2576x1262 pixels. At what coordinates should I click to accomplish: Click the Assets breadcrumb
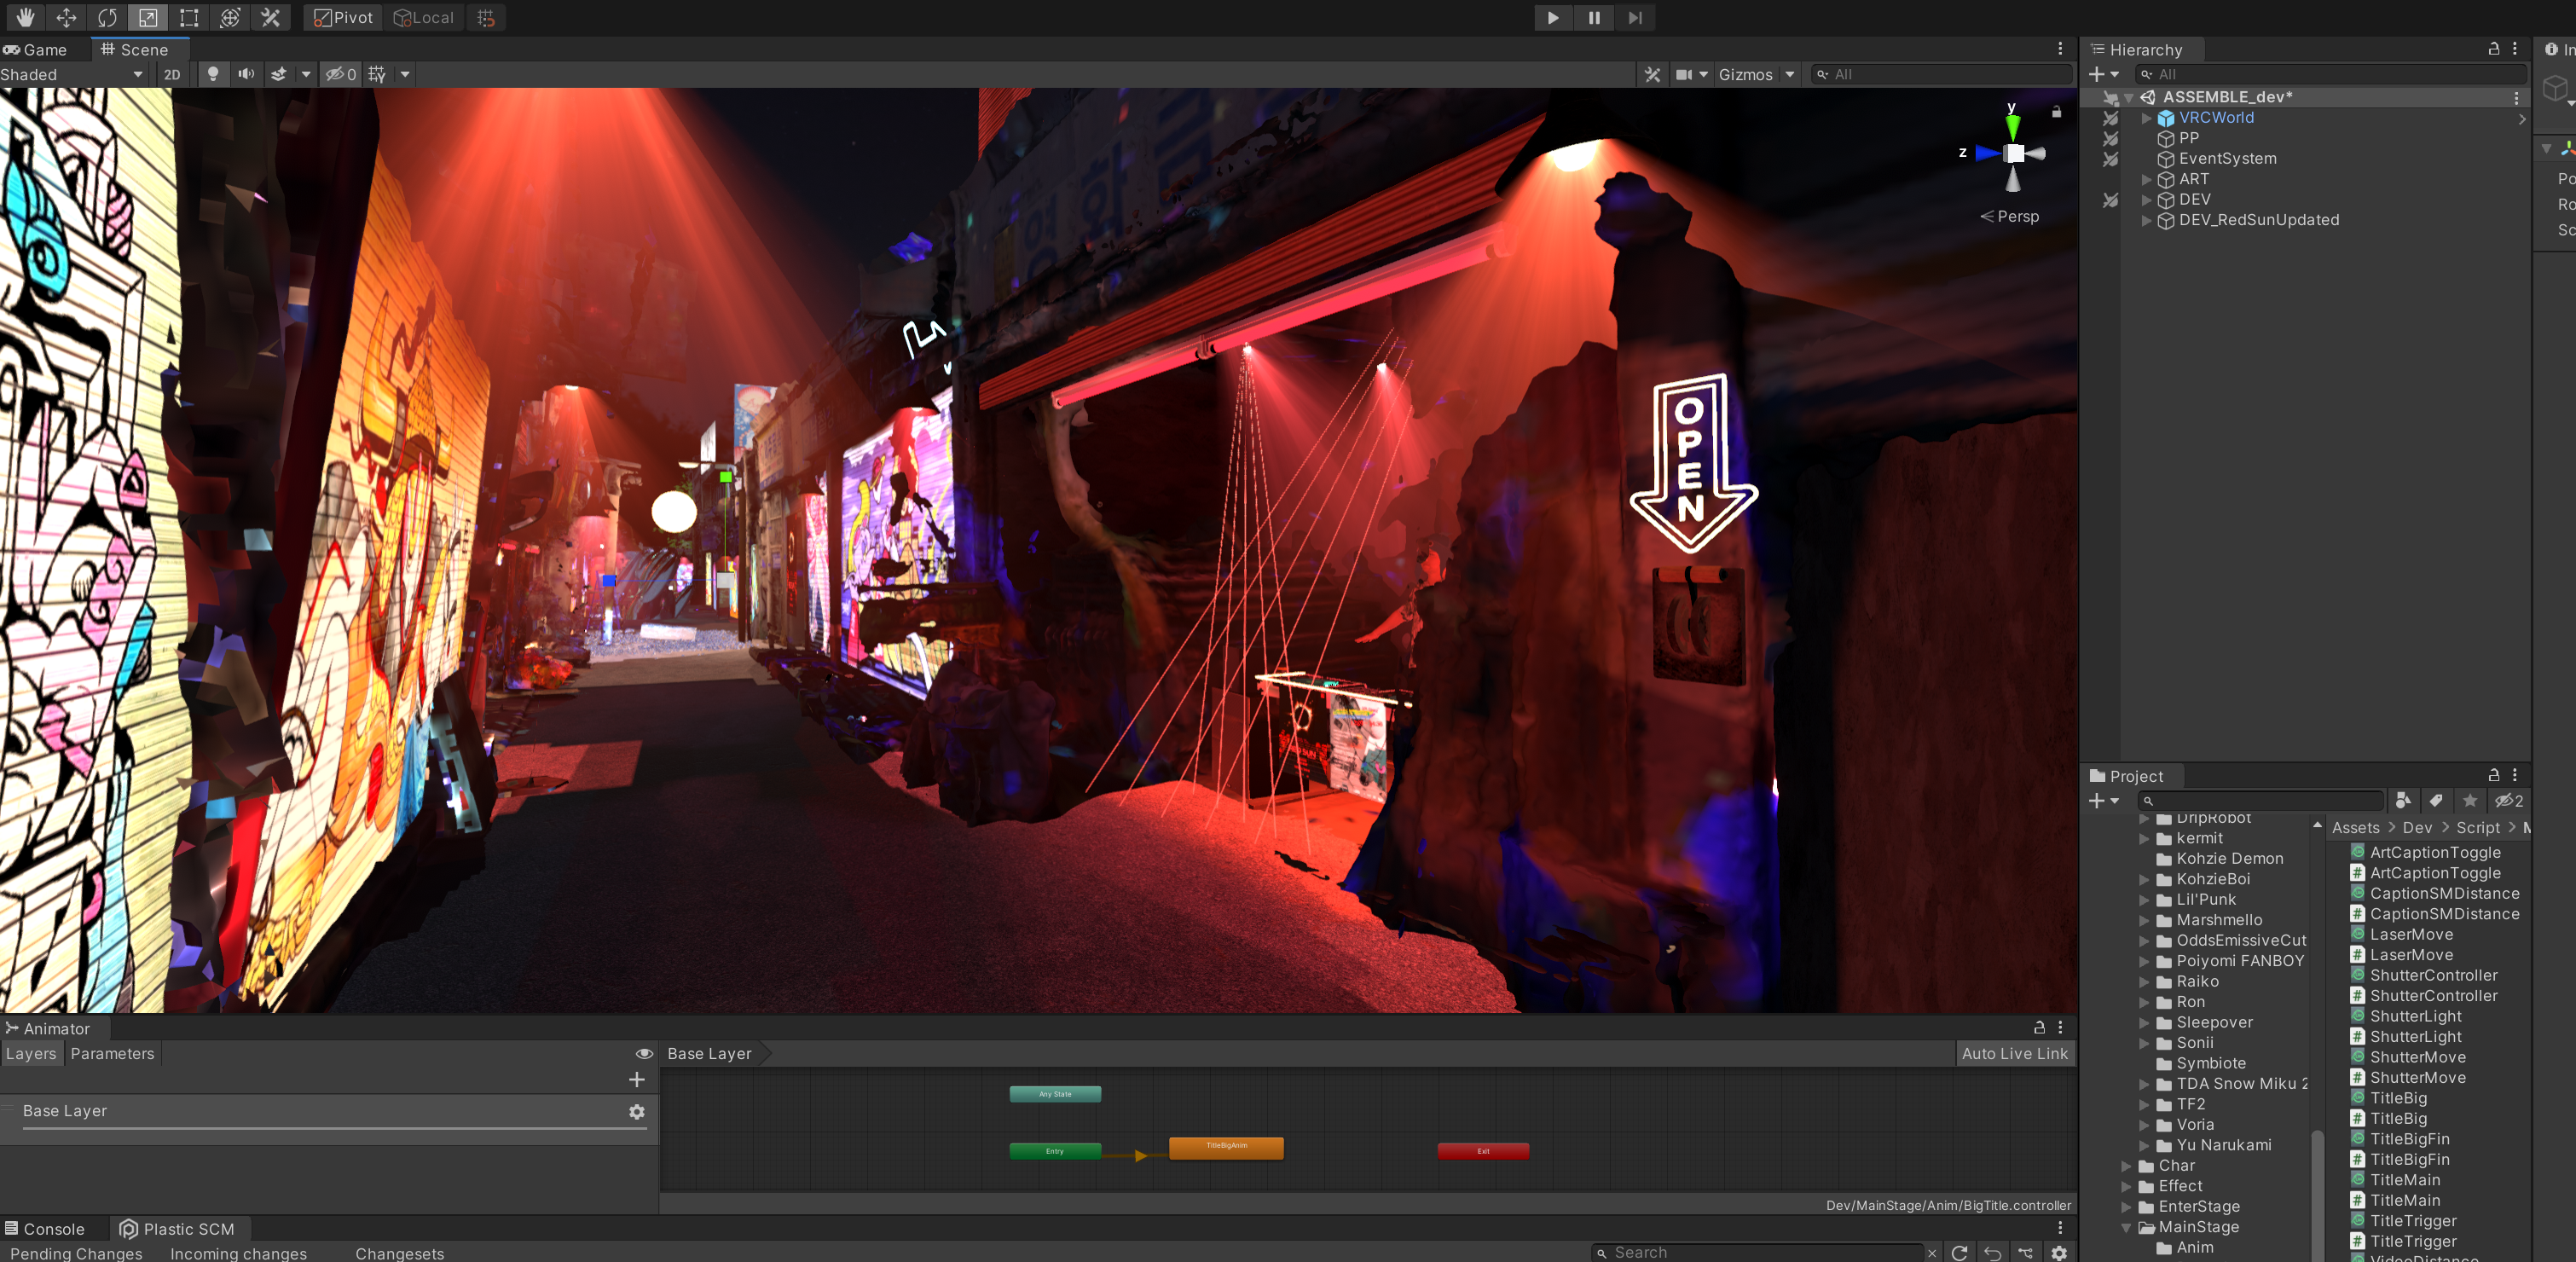coord(2355,827)
